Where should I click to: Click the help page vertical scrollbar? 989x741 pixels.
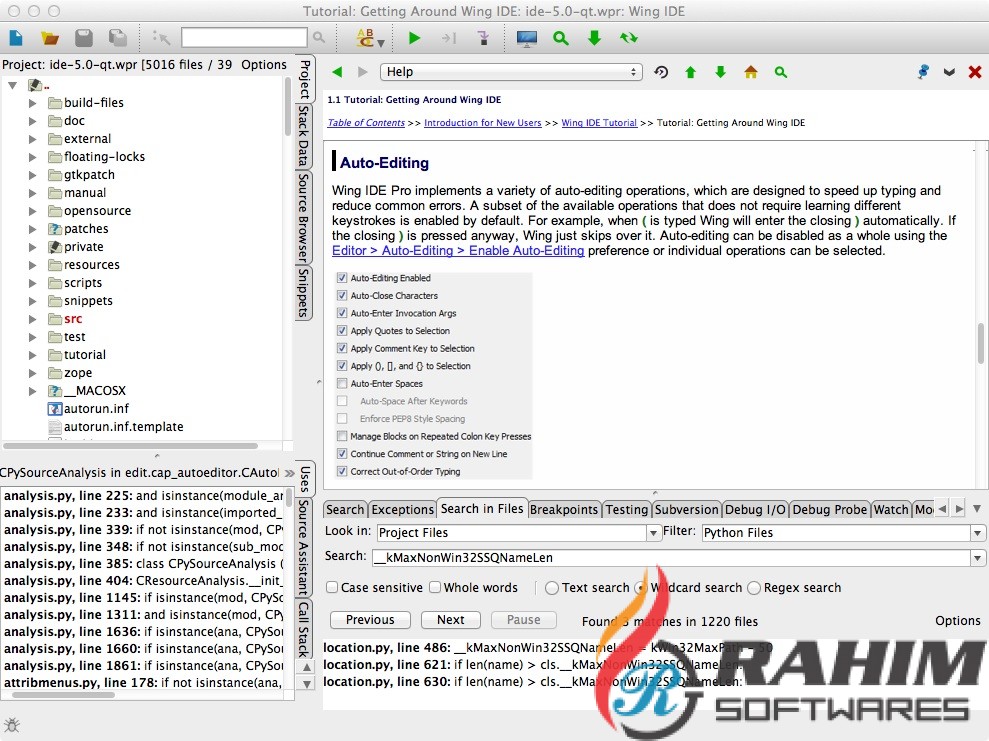pyautogui.click(x=981, y=342)
